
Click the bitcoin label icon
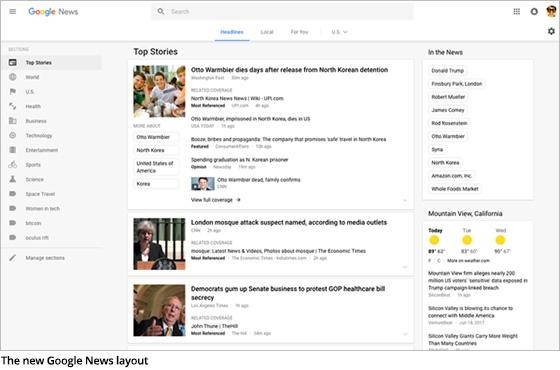(x=12, y=223)
